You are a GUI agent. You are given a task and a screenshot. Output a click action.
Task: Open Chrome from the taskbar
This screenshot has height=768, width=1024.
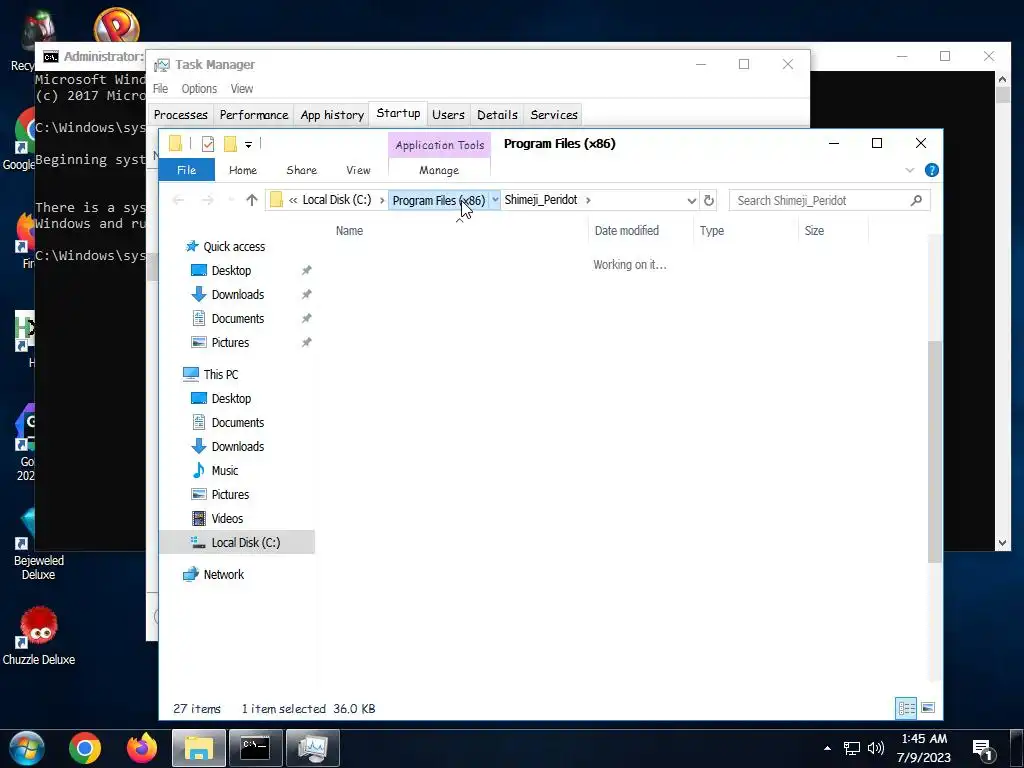pyautogui.click(x=85, y=748)
